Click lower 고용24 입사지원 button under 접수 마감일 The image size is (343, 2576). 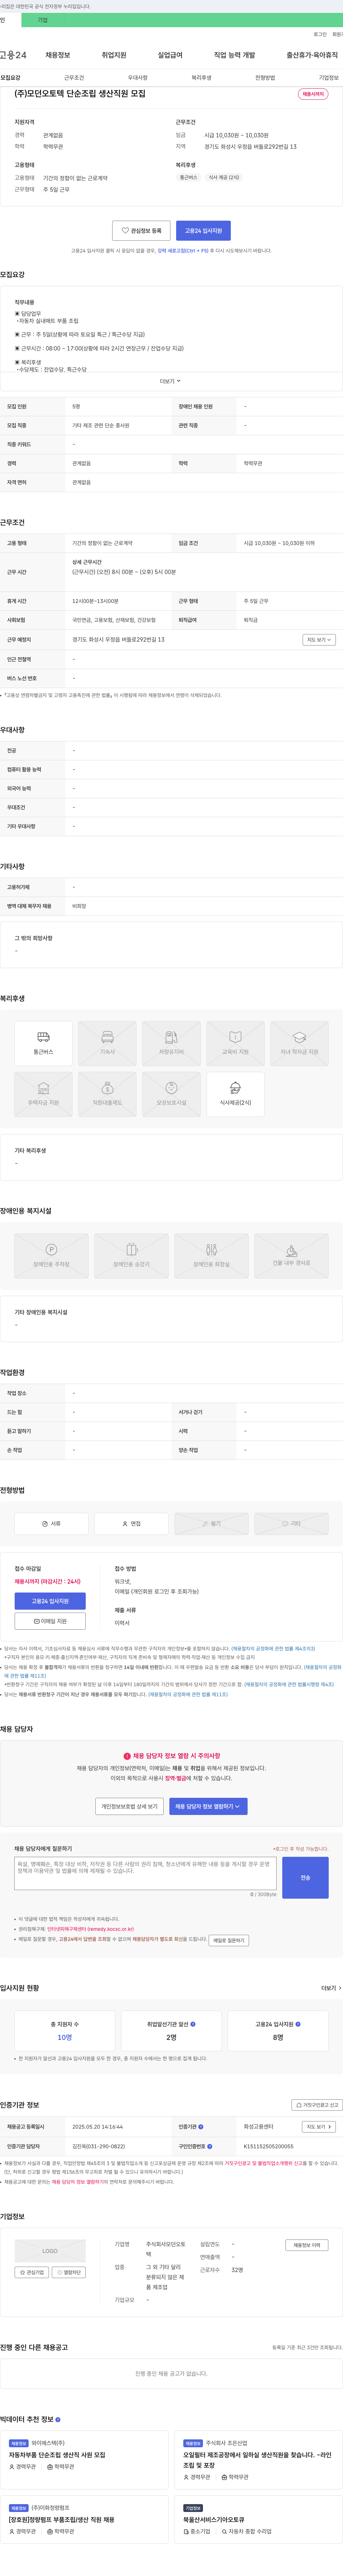50,1601
